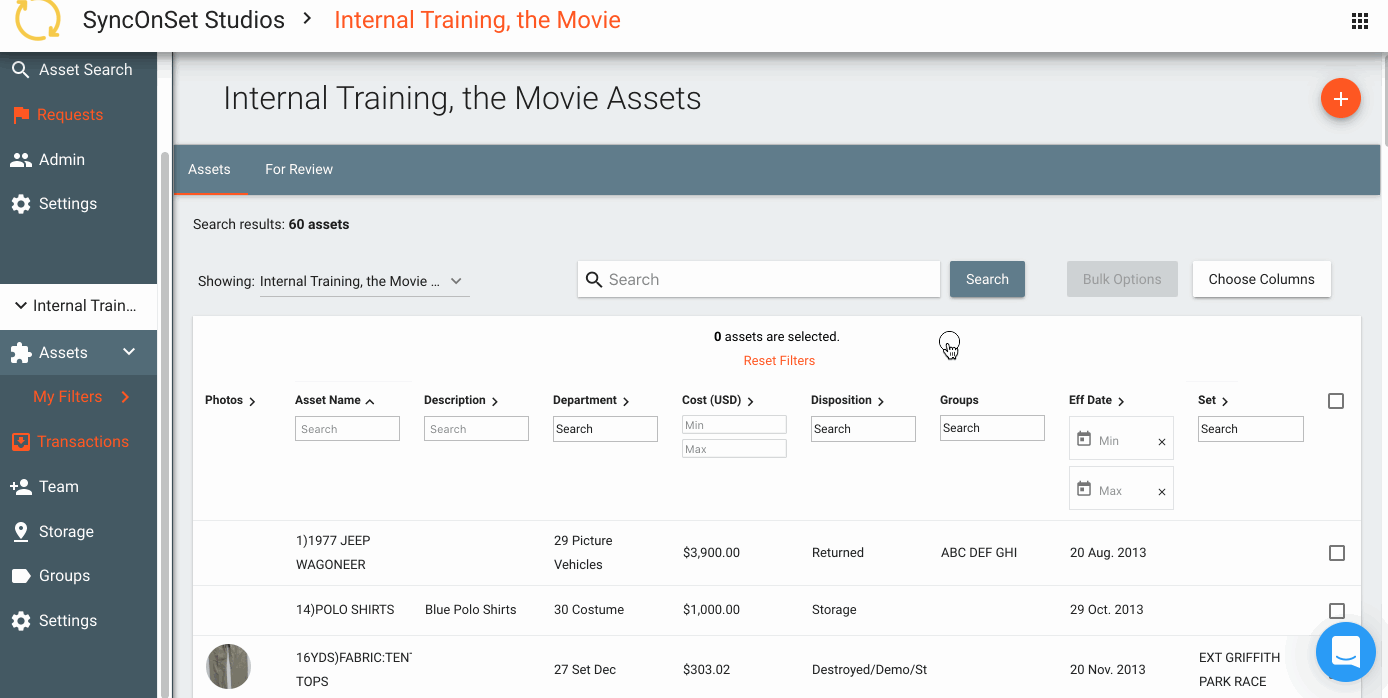1388x698 pixels.
Task: Clear the Eff Date Min value
Action: coord(1161,441)
